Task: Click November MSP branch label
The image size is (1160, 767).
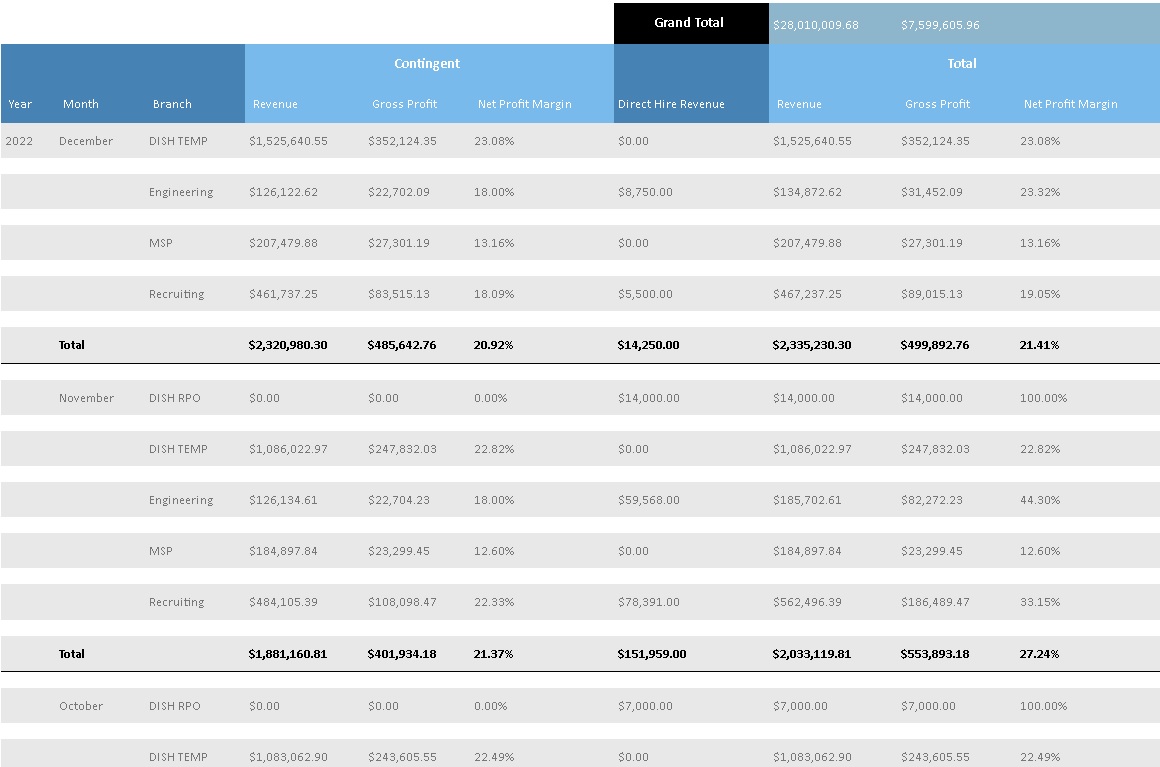Action: pos(161,551)
